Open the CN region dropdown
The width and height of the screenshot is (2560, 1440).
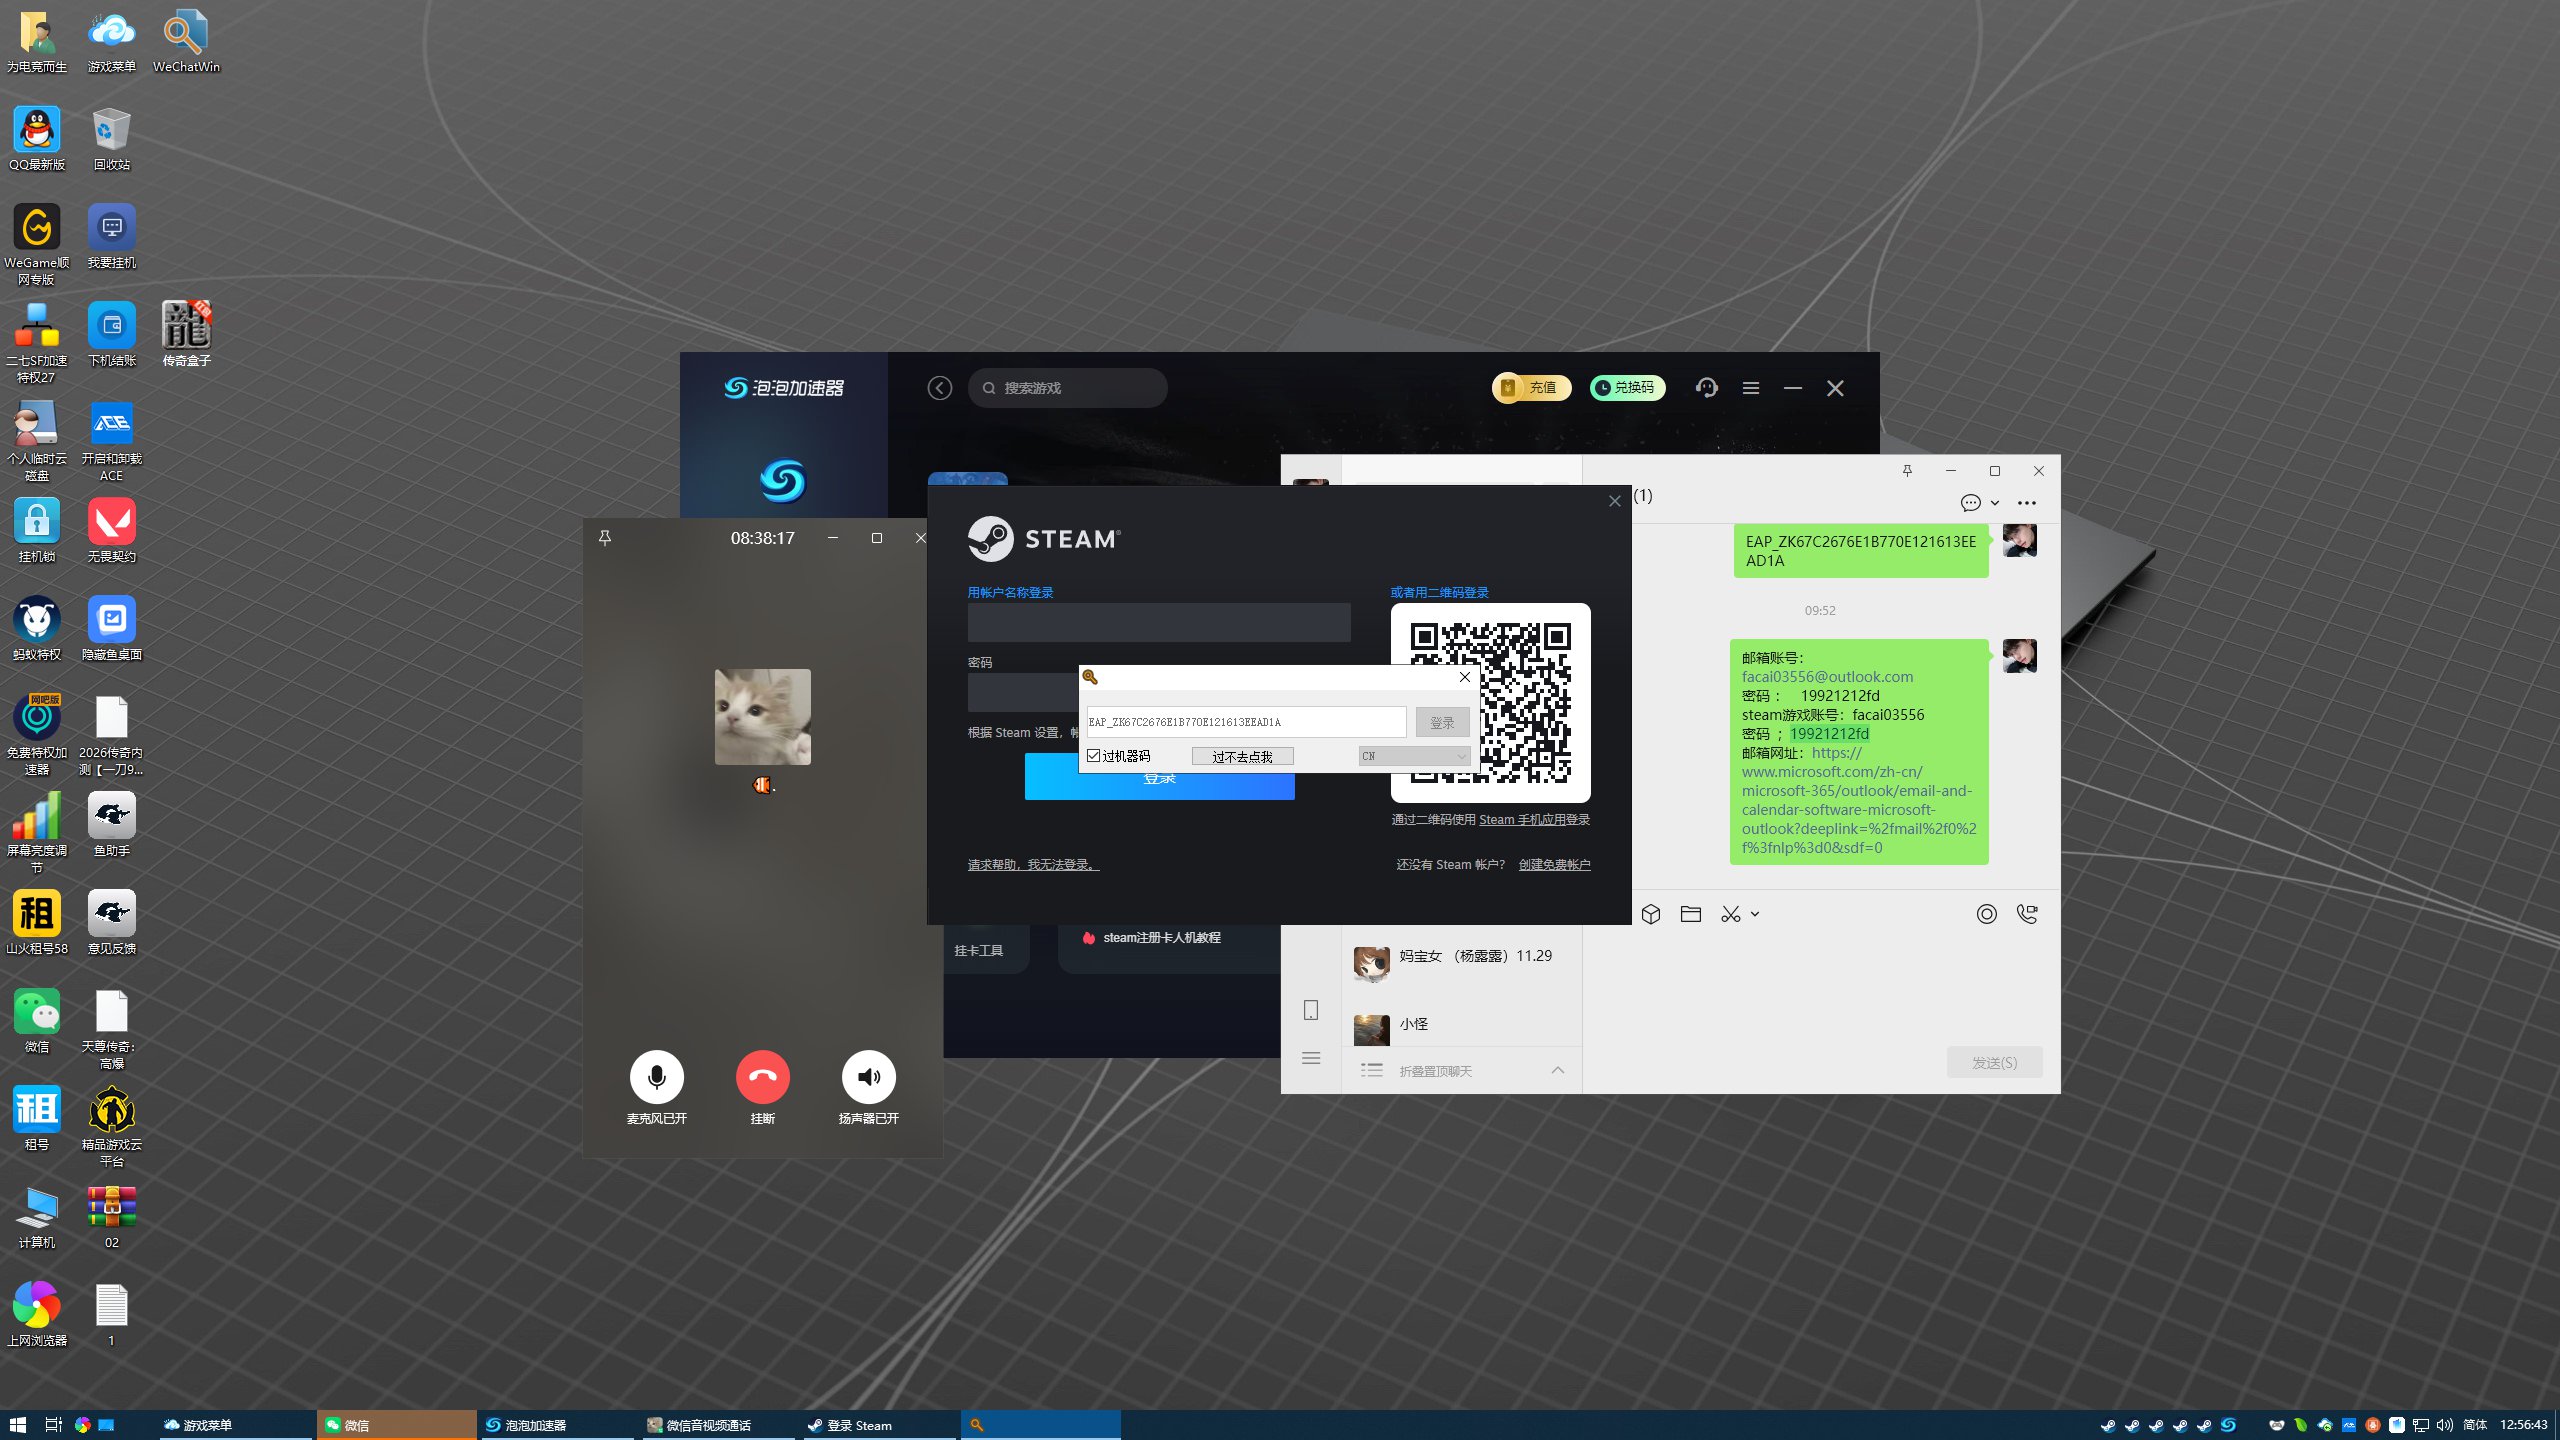pos(1414,756)
